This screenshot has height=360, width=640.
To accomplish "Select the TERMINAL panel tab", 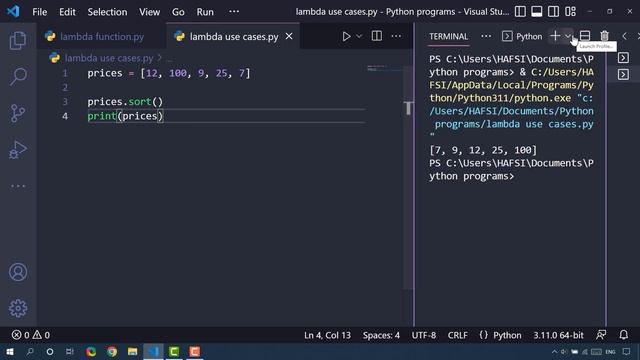I will [x=448, y=36].
